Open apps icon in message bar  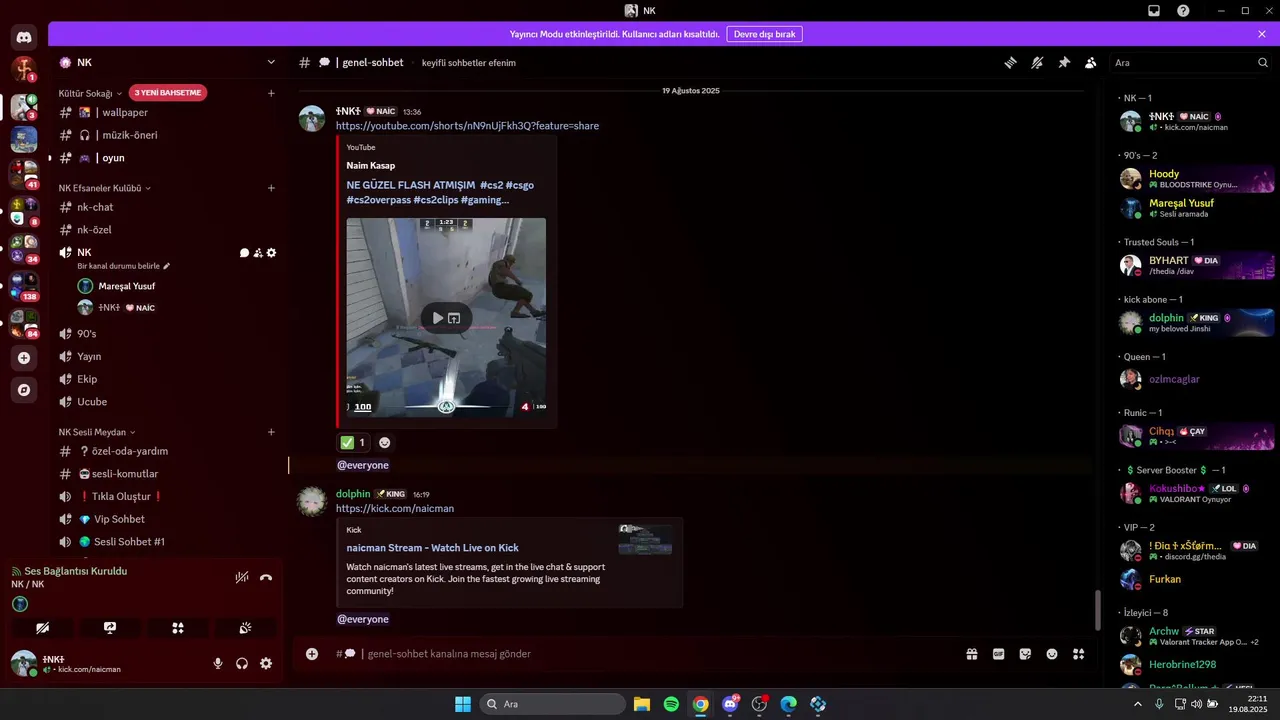(1078, 654)
